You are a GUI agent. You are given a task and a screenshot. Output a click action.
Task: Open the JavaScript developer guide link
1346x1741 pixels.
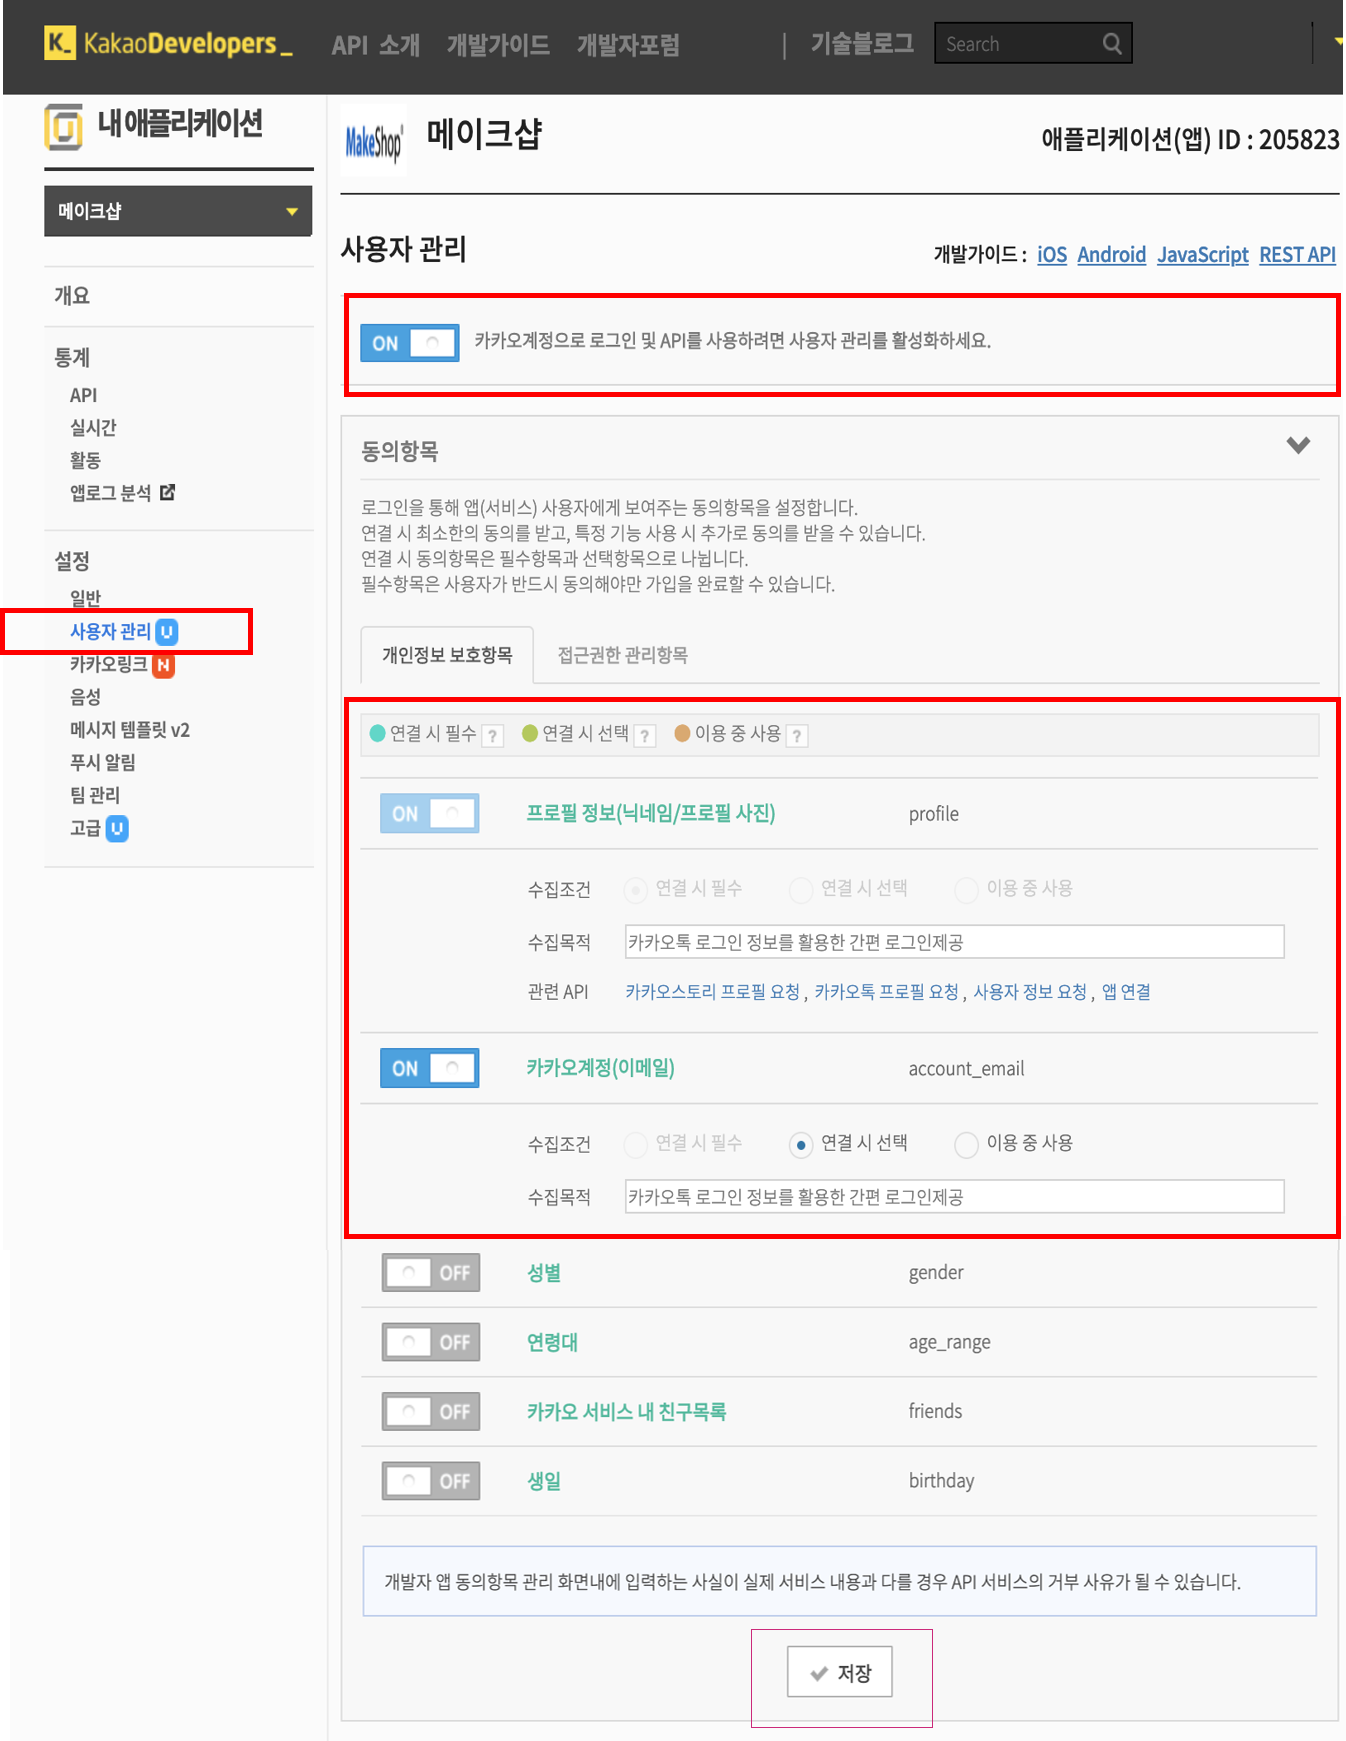(1203, 255)
